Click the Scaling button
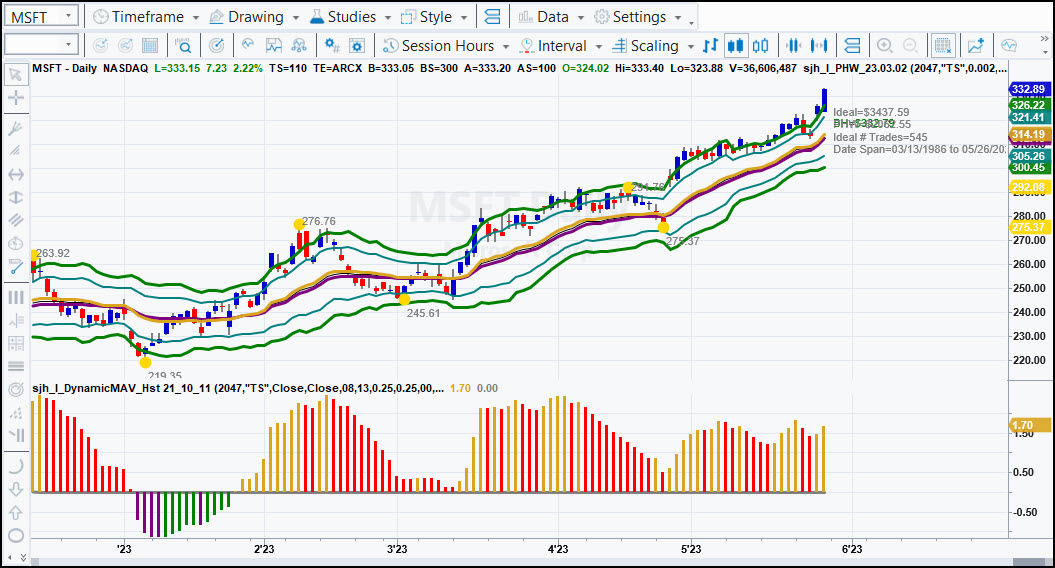This screenshot has width=1055, height=568. [646, 46]
